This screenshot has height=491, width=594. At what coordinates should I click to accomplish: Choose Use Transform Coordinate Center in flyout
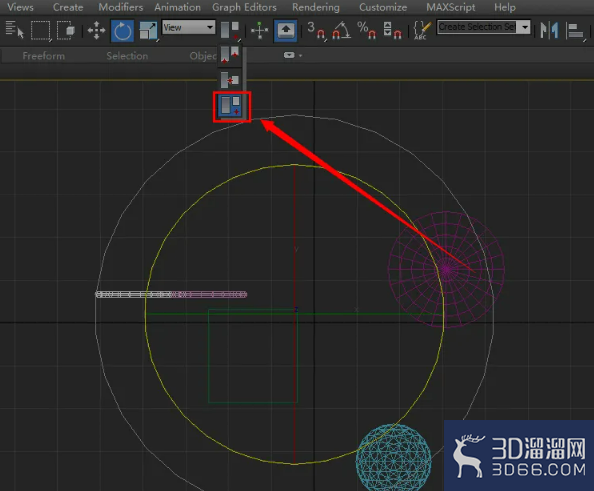tap(231, 106)
